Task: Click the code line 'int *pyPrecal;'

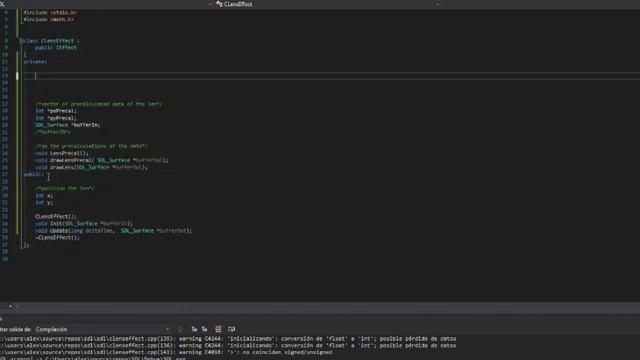Action: tap(56, 118)
